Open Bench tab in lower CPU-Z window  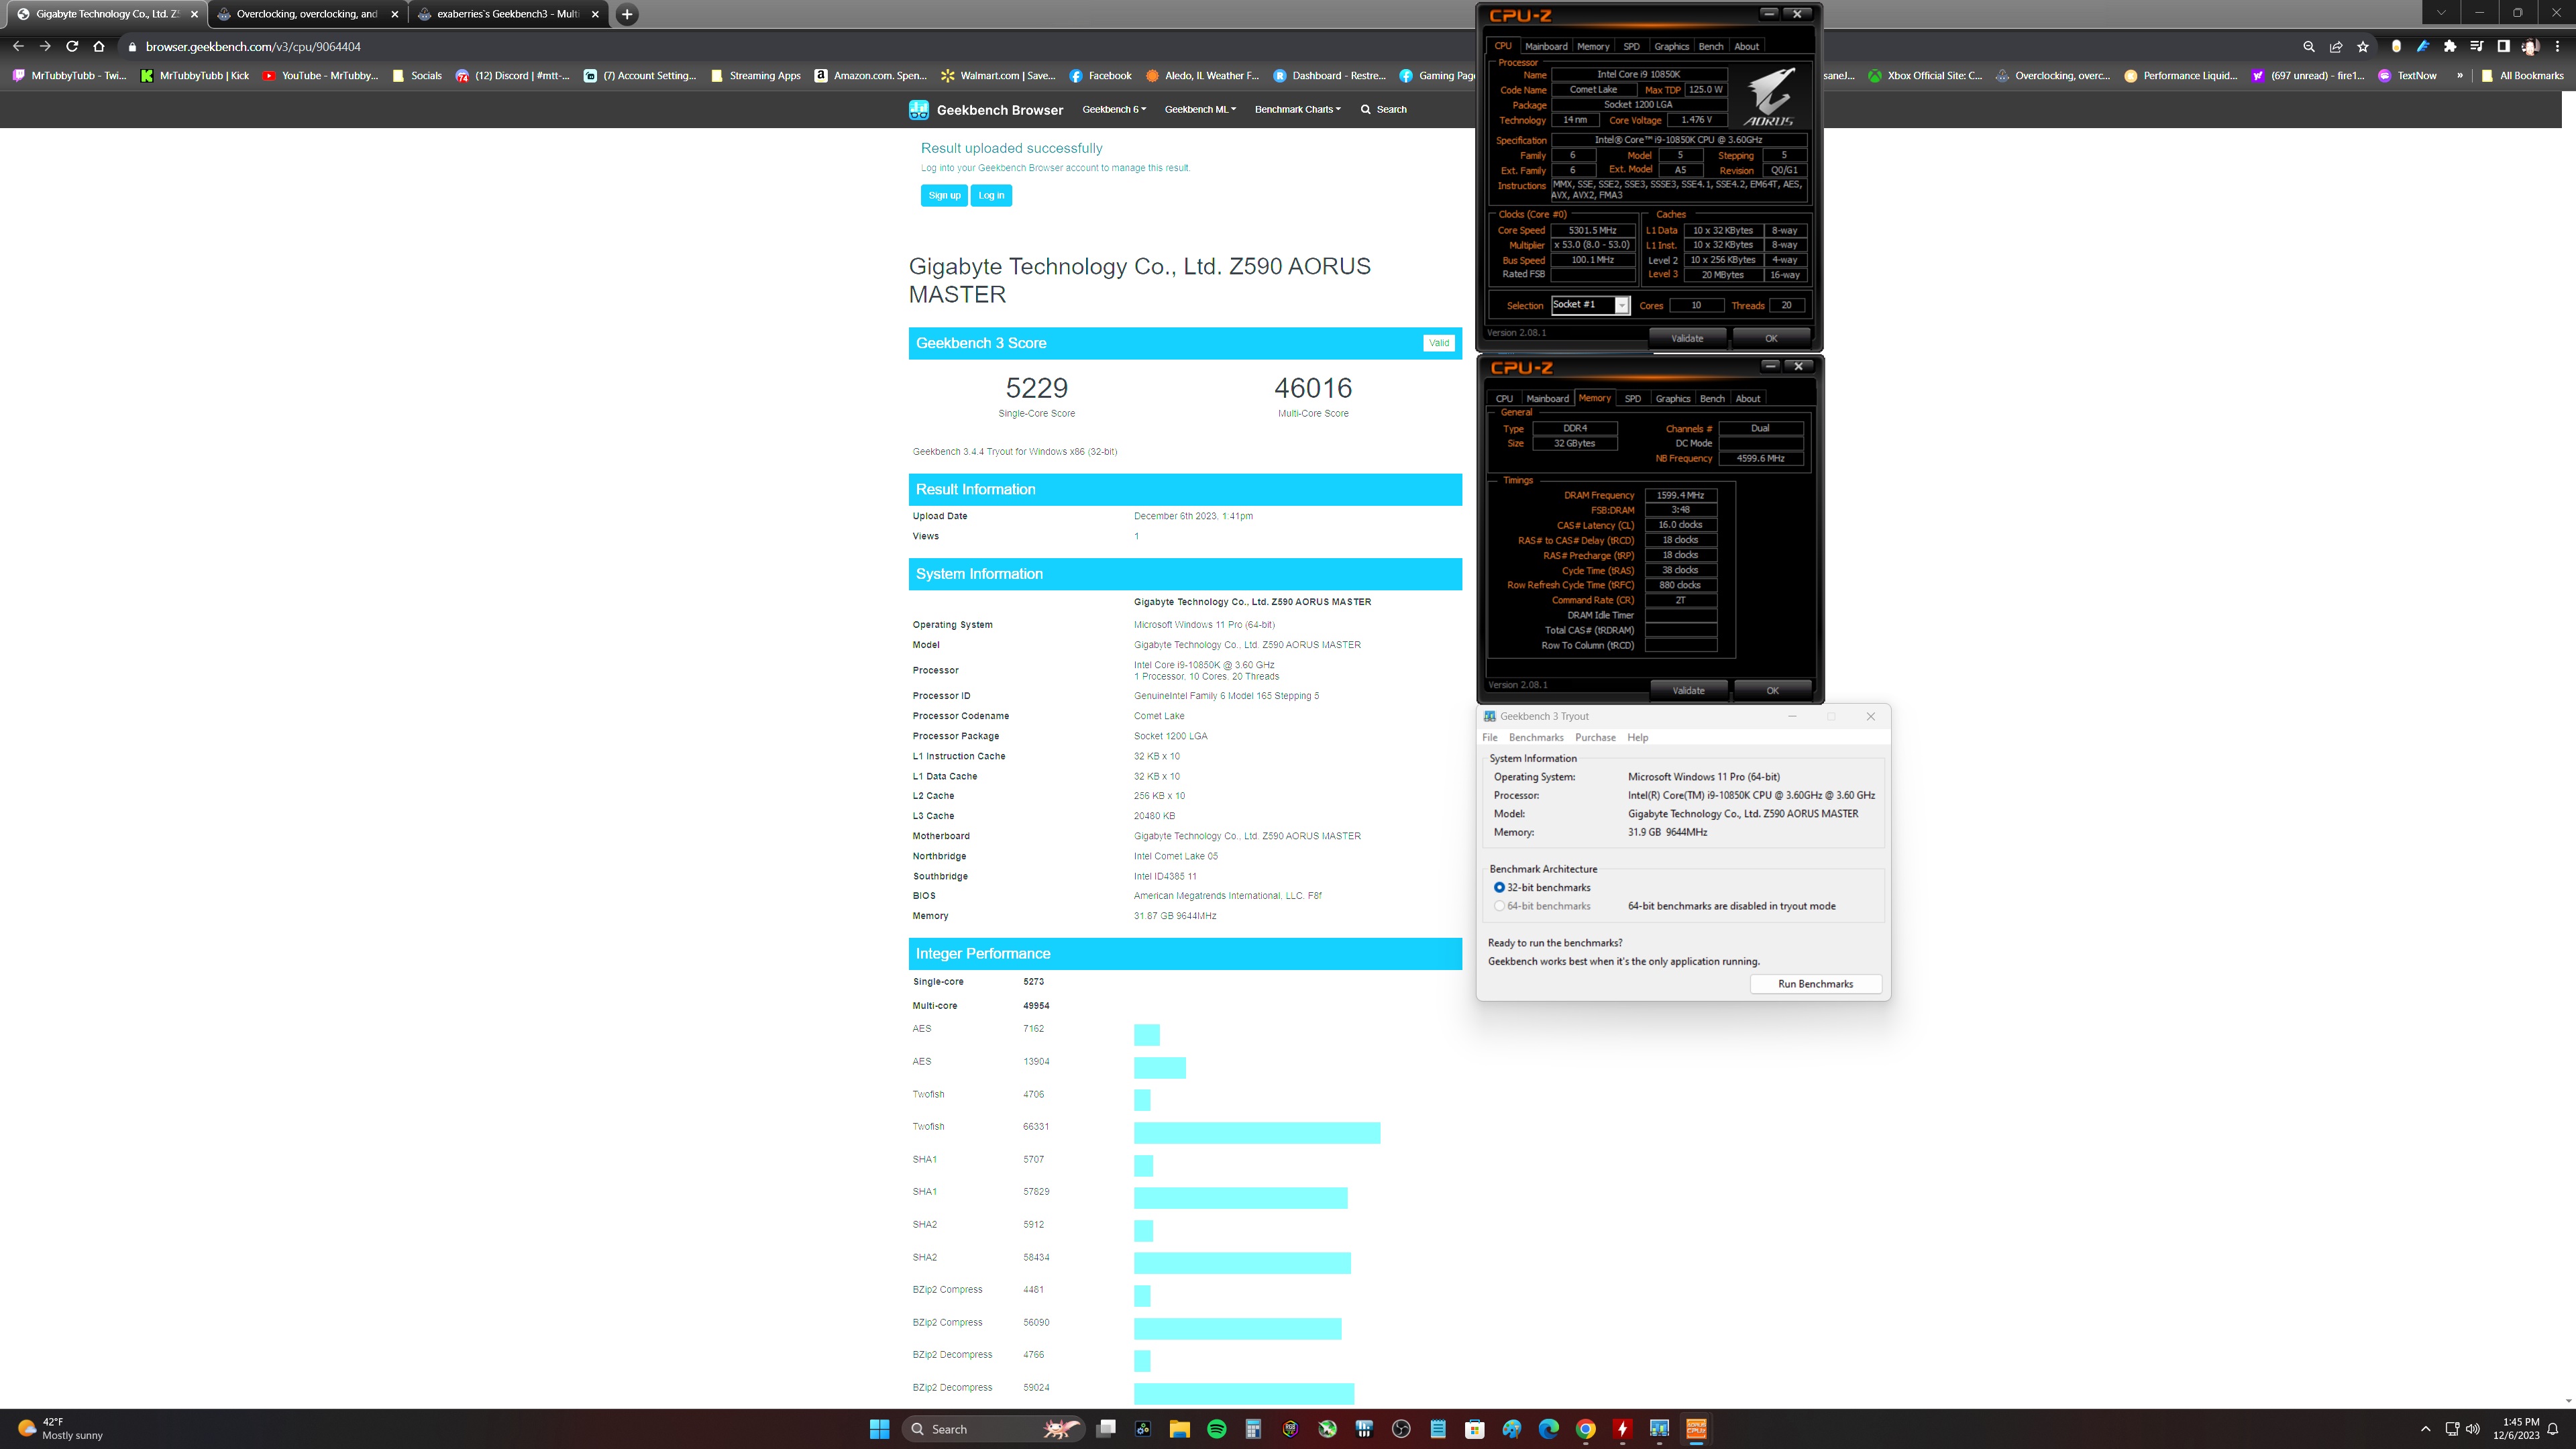[1712, 399]
